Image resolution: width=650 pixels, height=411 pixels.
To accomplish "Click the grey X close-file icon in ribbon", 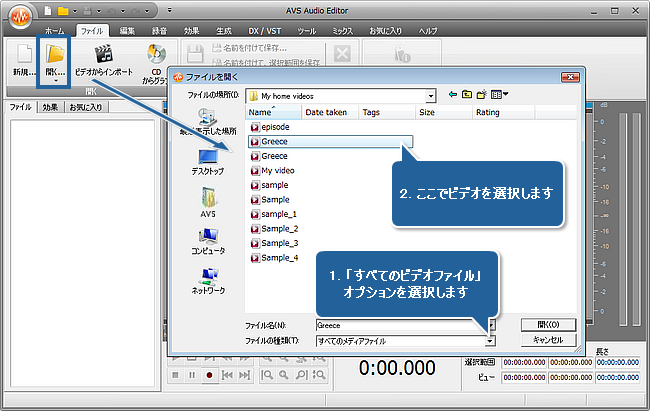I will point(342,54).
